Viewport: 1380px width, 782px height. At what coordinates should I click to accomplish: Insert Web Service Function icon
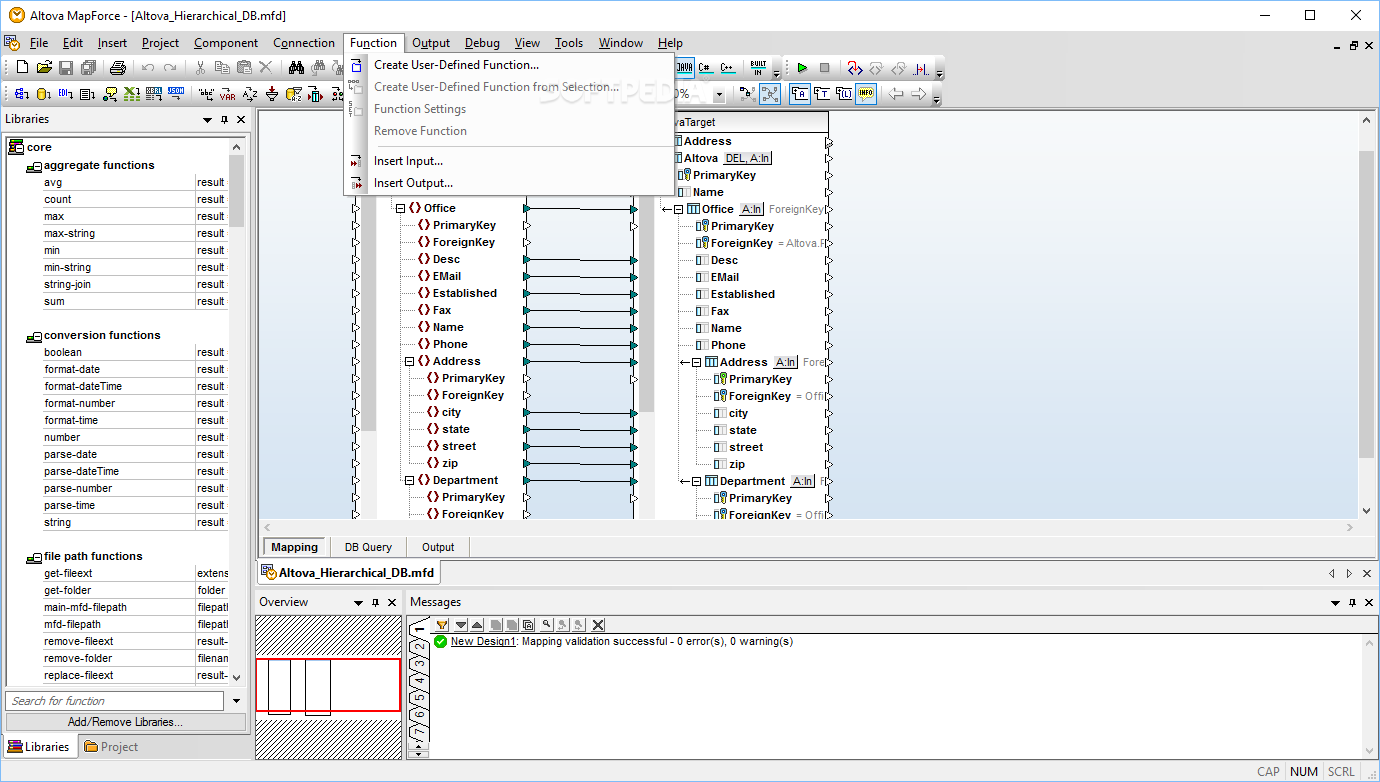click(110, 94)
